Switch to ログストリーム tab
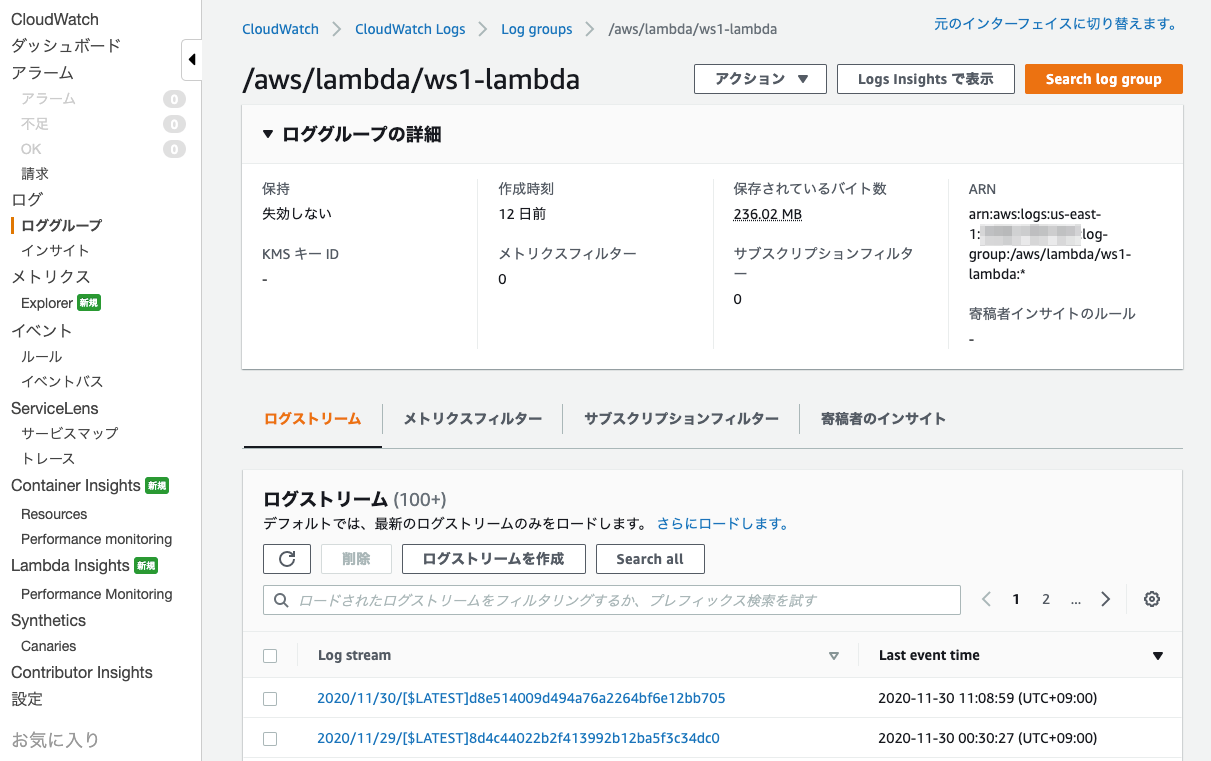Screen dimensions: 1211x761 click(313, 419)
